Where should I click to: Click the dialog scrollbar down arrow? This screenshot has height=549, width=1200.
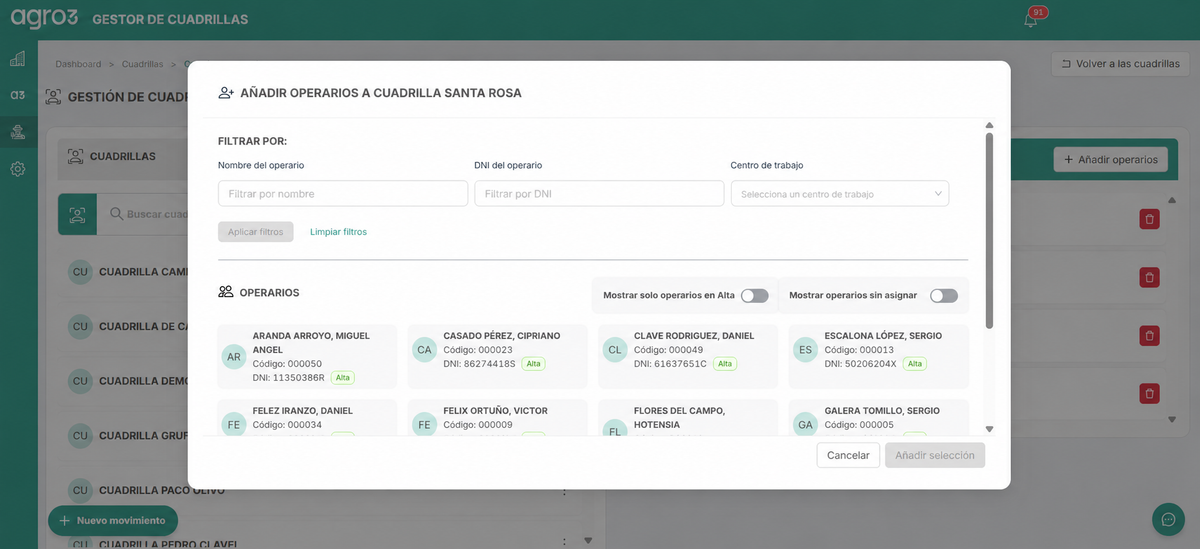click(x=989, y=429)
